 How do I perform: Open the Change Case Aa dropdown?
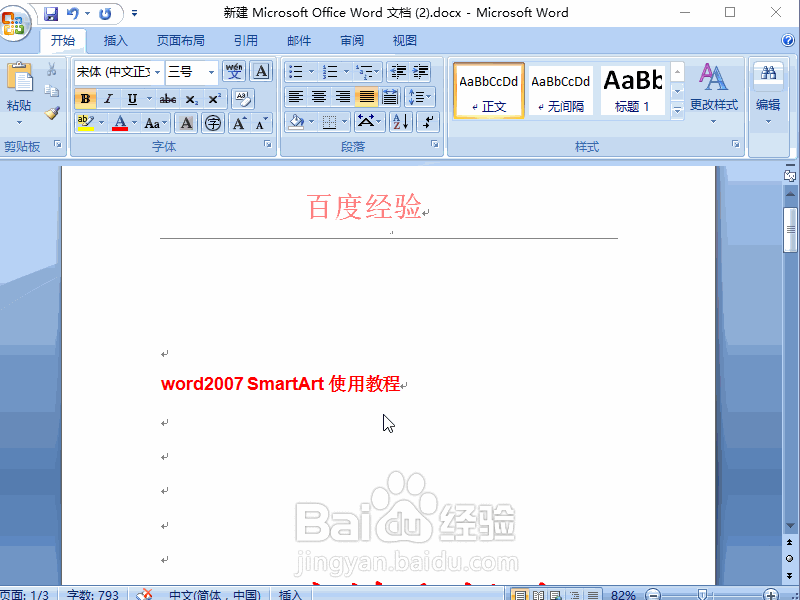[155, 123]
